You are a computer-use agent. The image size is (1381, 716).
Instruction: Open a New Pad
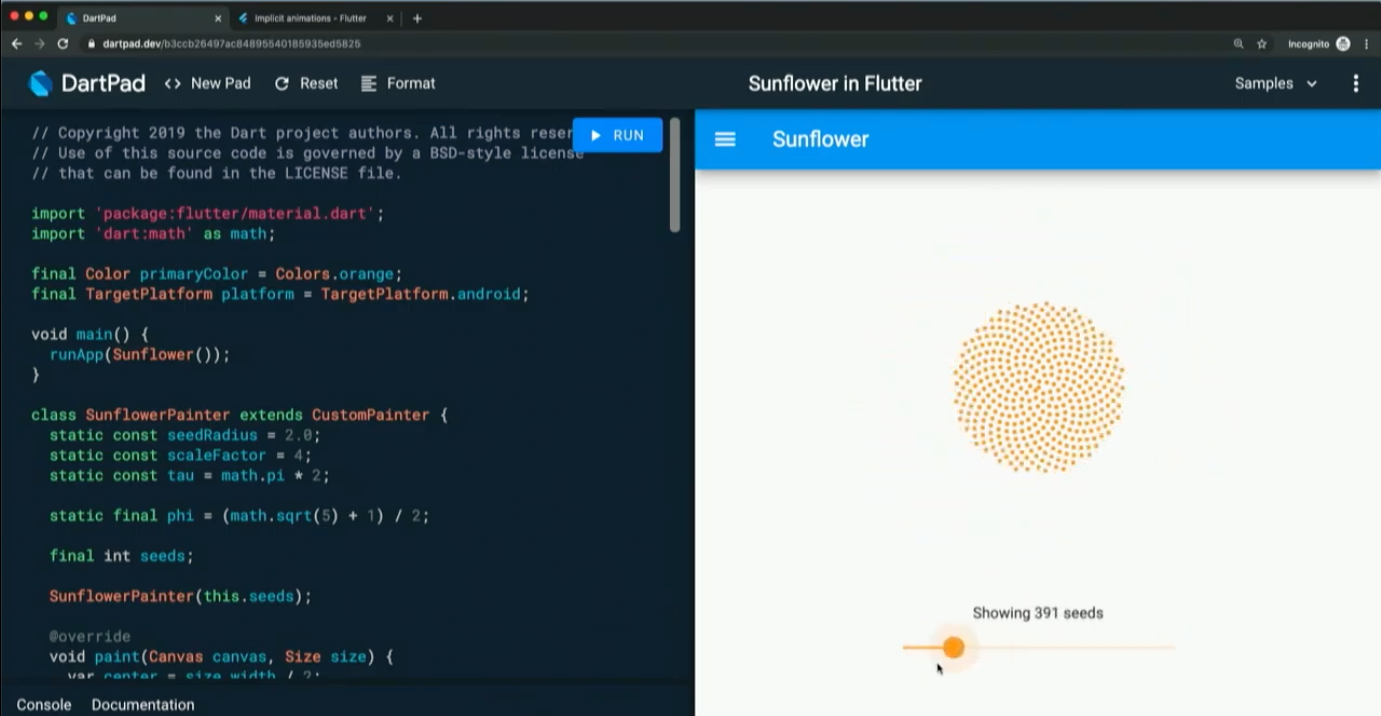pos(208,84)
